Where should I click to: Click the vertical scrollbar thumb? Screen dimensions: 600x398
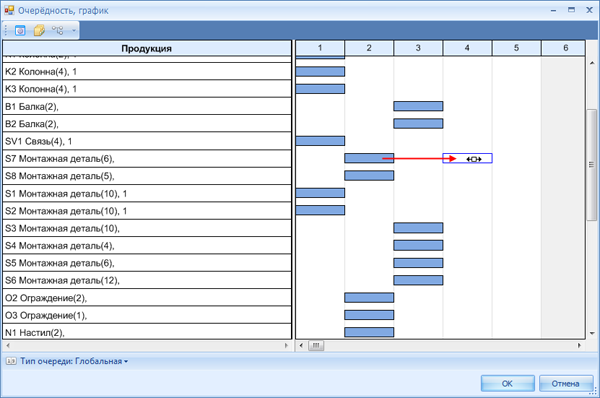point(592,165)
